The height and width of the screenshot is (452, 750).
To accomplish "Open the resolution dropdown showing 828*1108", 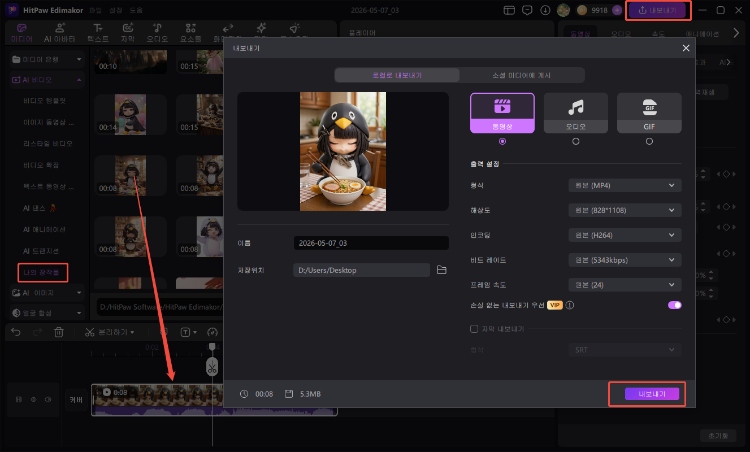I will pos(625,210).
